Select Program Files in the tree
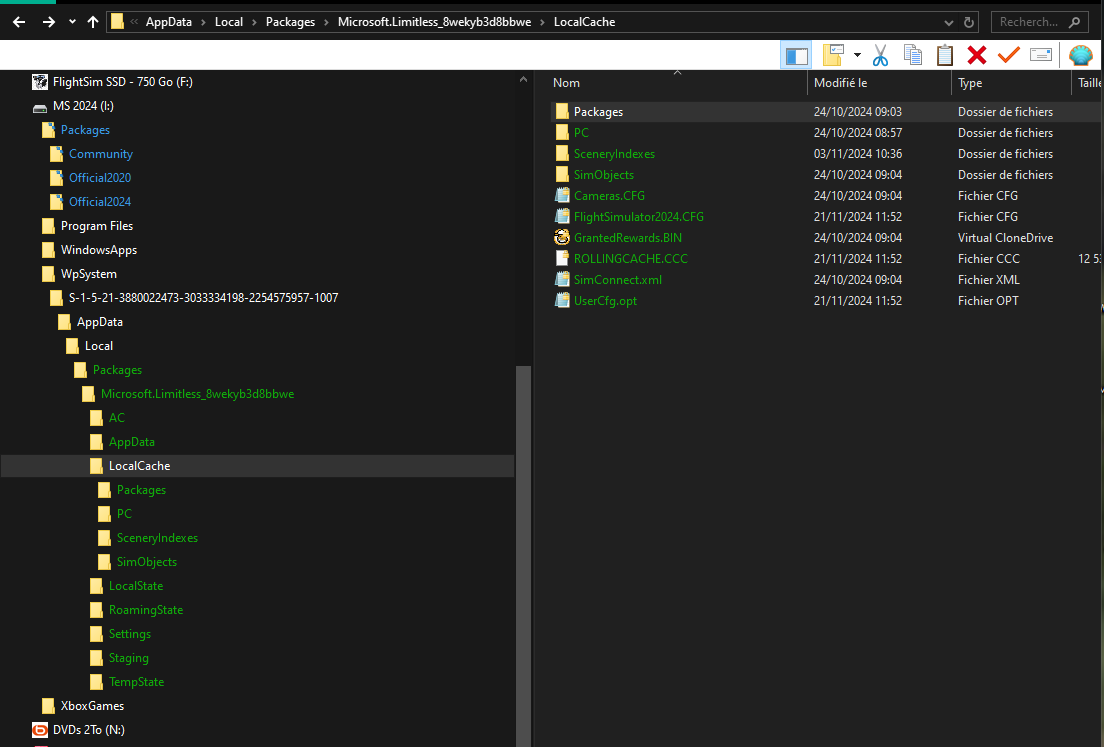The image size is (1104, 747). click(x=96, y=226)
